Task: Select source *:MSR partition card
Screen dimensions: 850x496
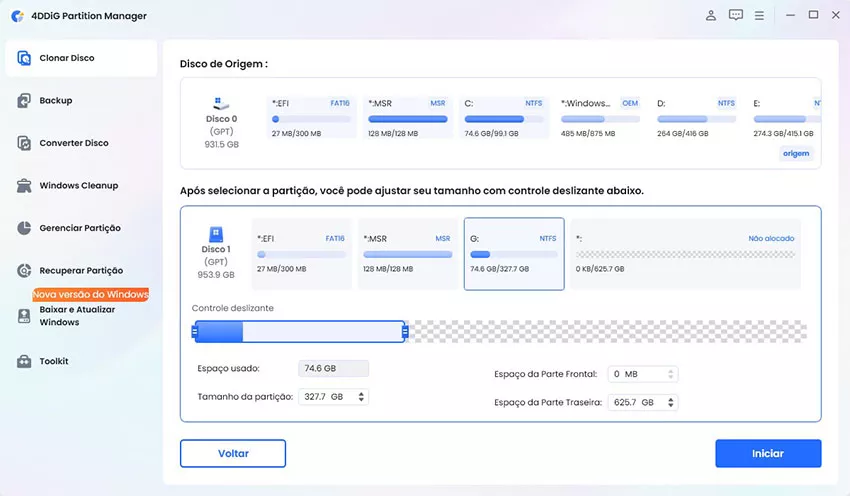Action: pos(408,118)
